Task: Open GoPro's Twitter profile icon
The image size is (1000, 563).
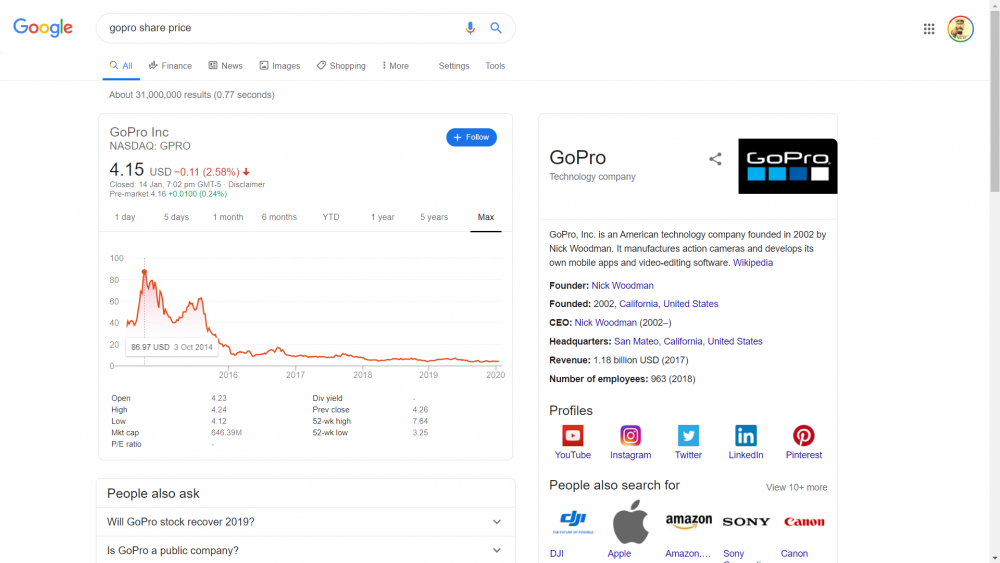Action: [688, 435]
